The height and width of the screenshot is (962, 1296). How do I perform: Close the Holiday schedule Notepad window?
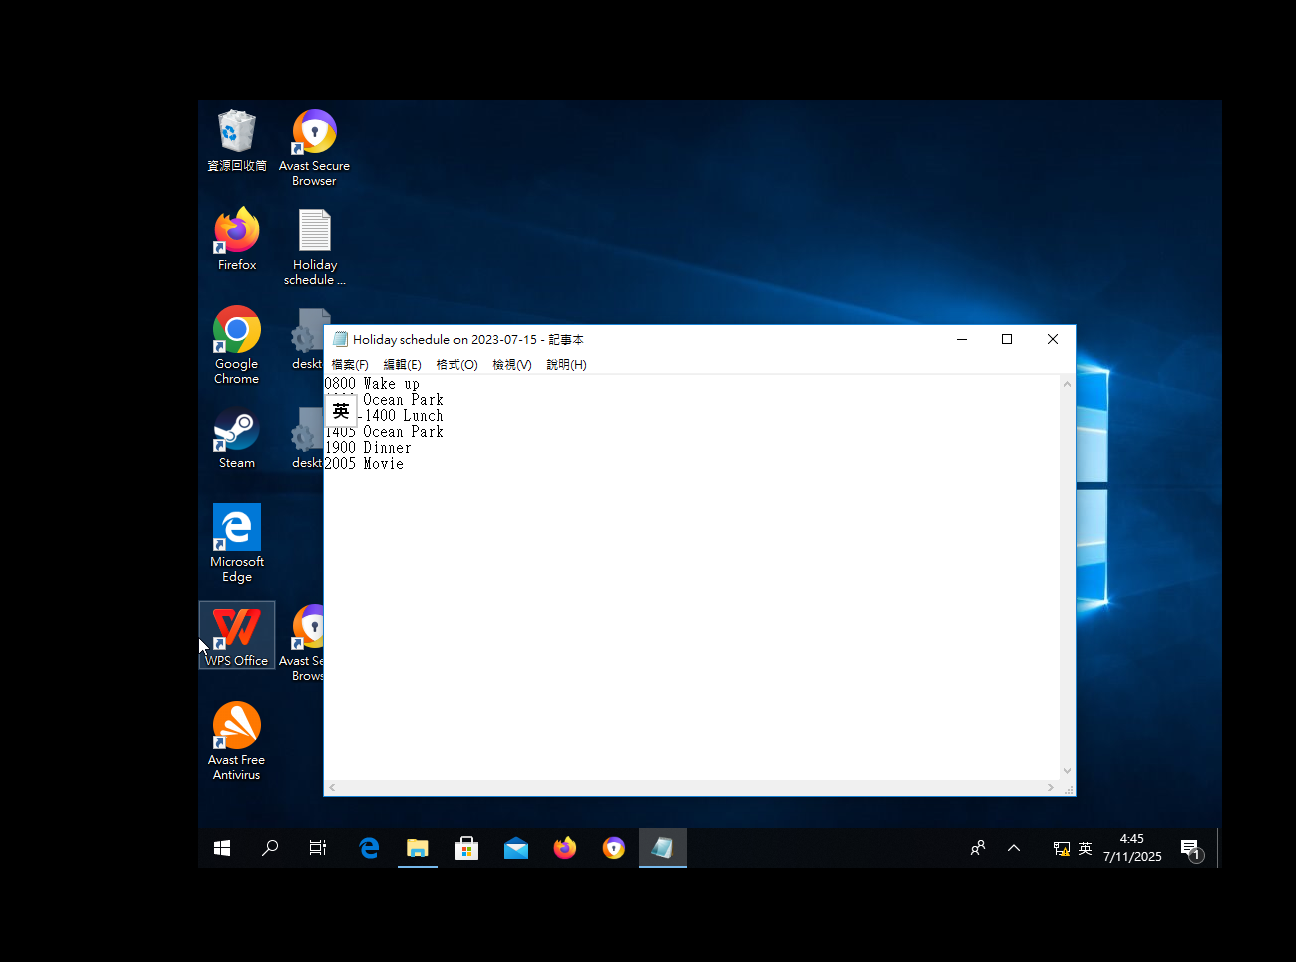click(1053, 339)
